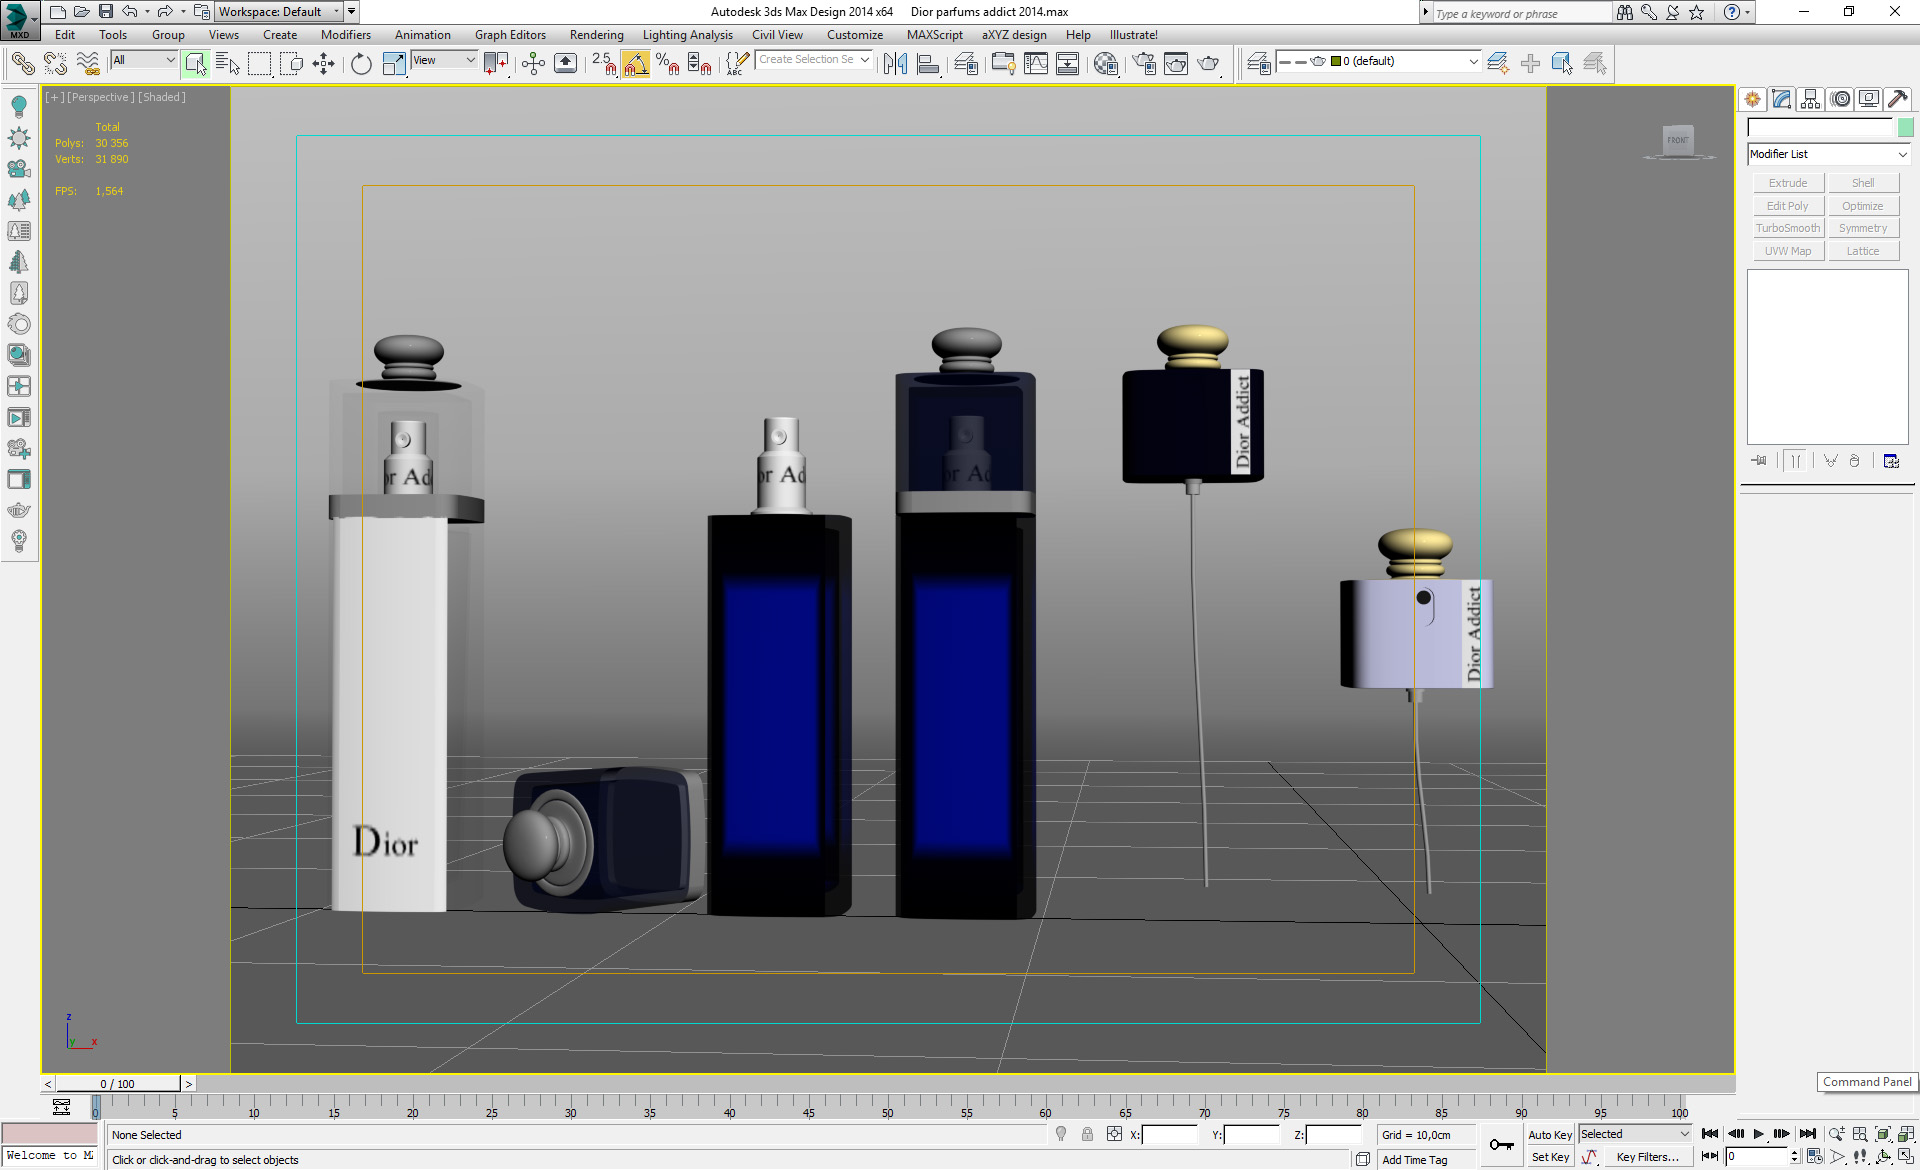The height and width of the screenshot is (1170, 1920).
Task: Open the Modifiers menu
Action: pos(345,35)
